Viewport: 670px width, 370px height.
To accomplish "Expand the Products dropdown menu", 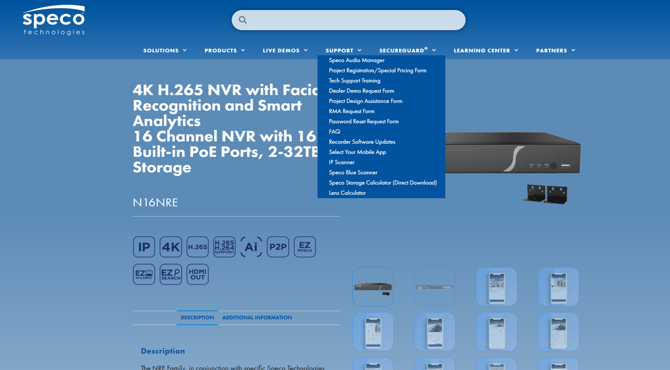I will 225,50.
